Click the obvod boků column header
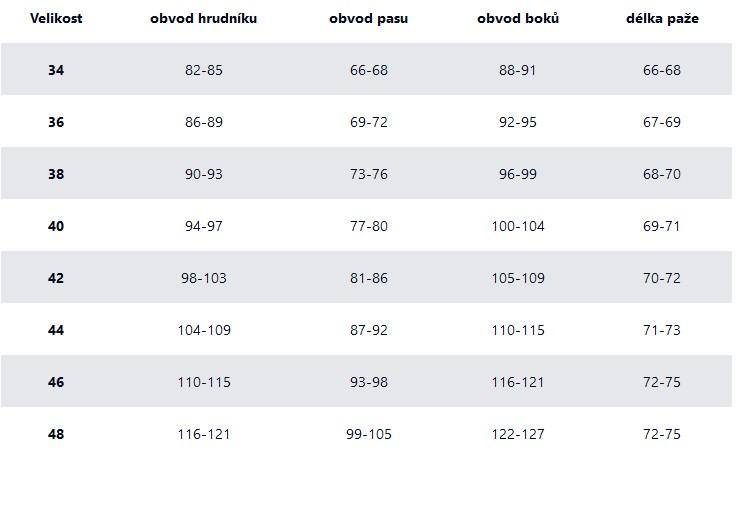 click(518, 18)
